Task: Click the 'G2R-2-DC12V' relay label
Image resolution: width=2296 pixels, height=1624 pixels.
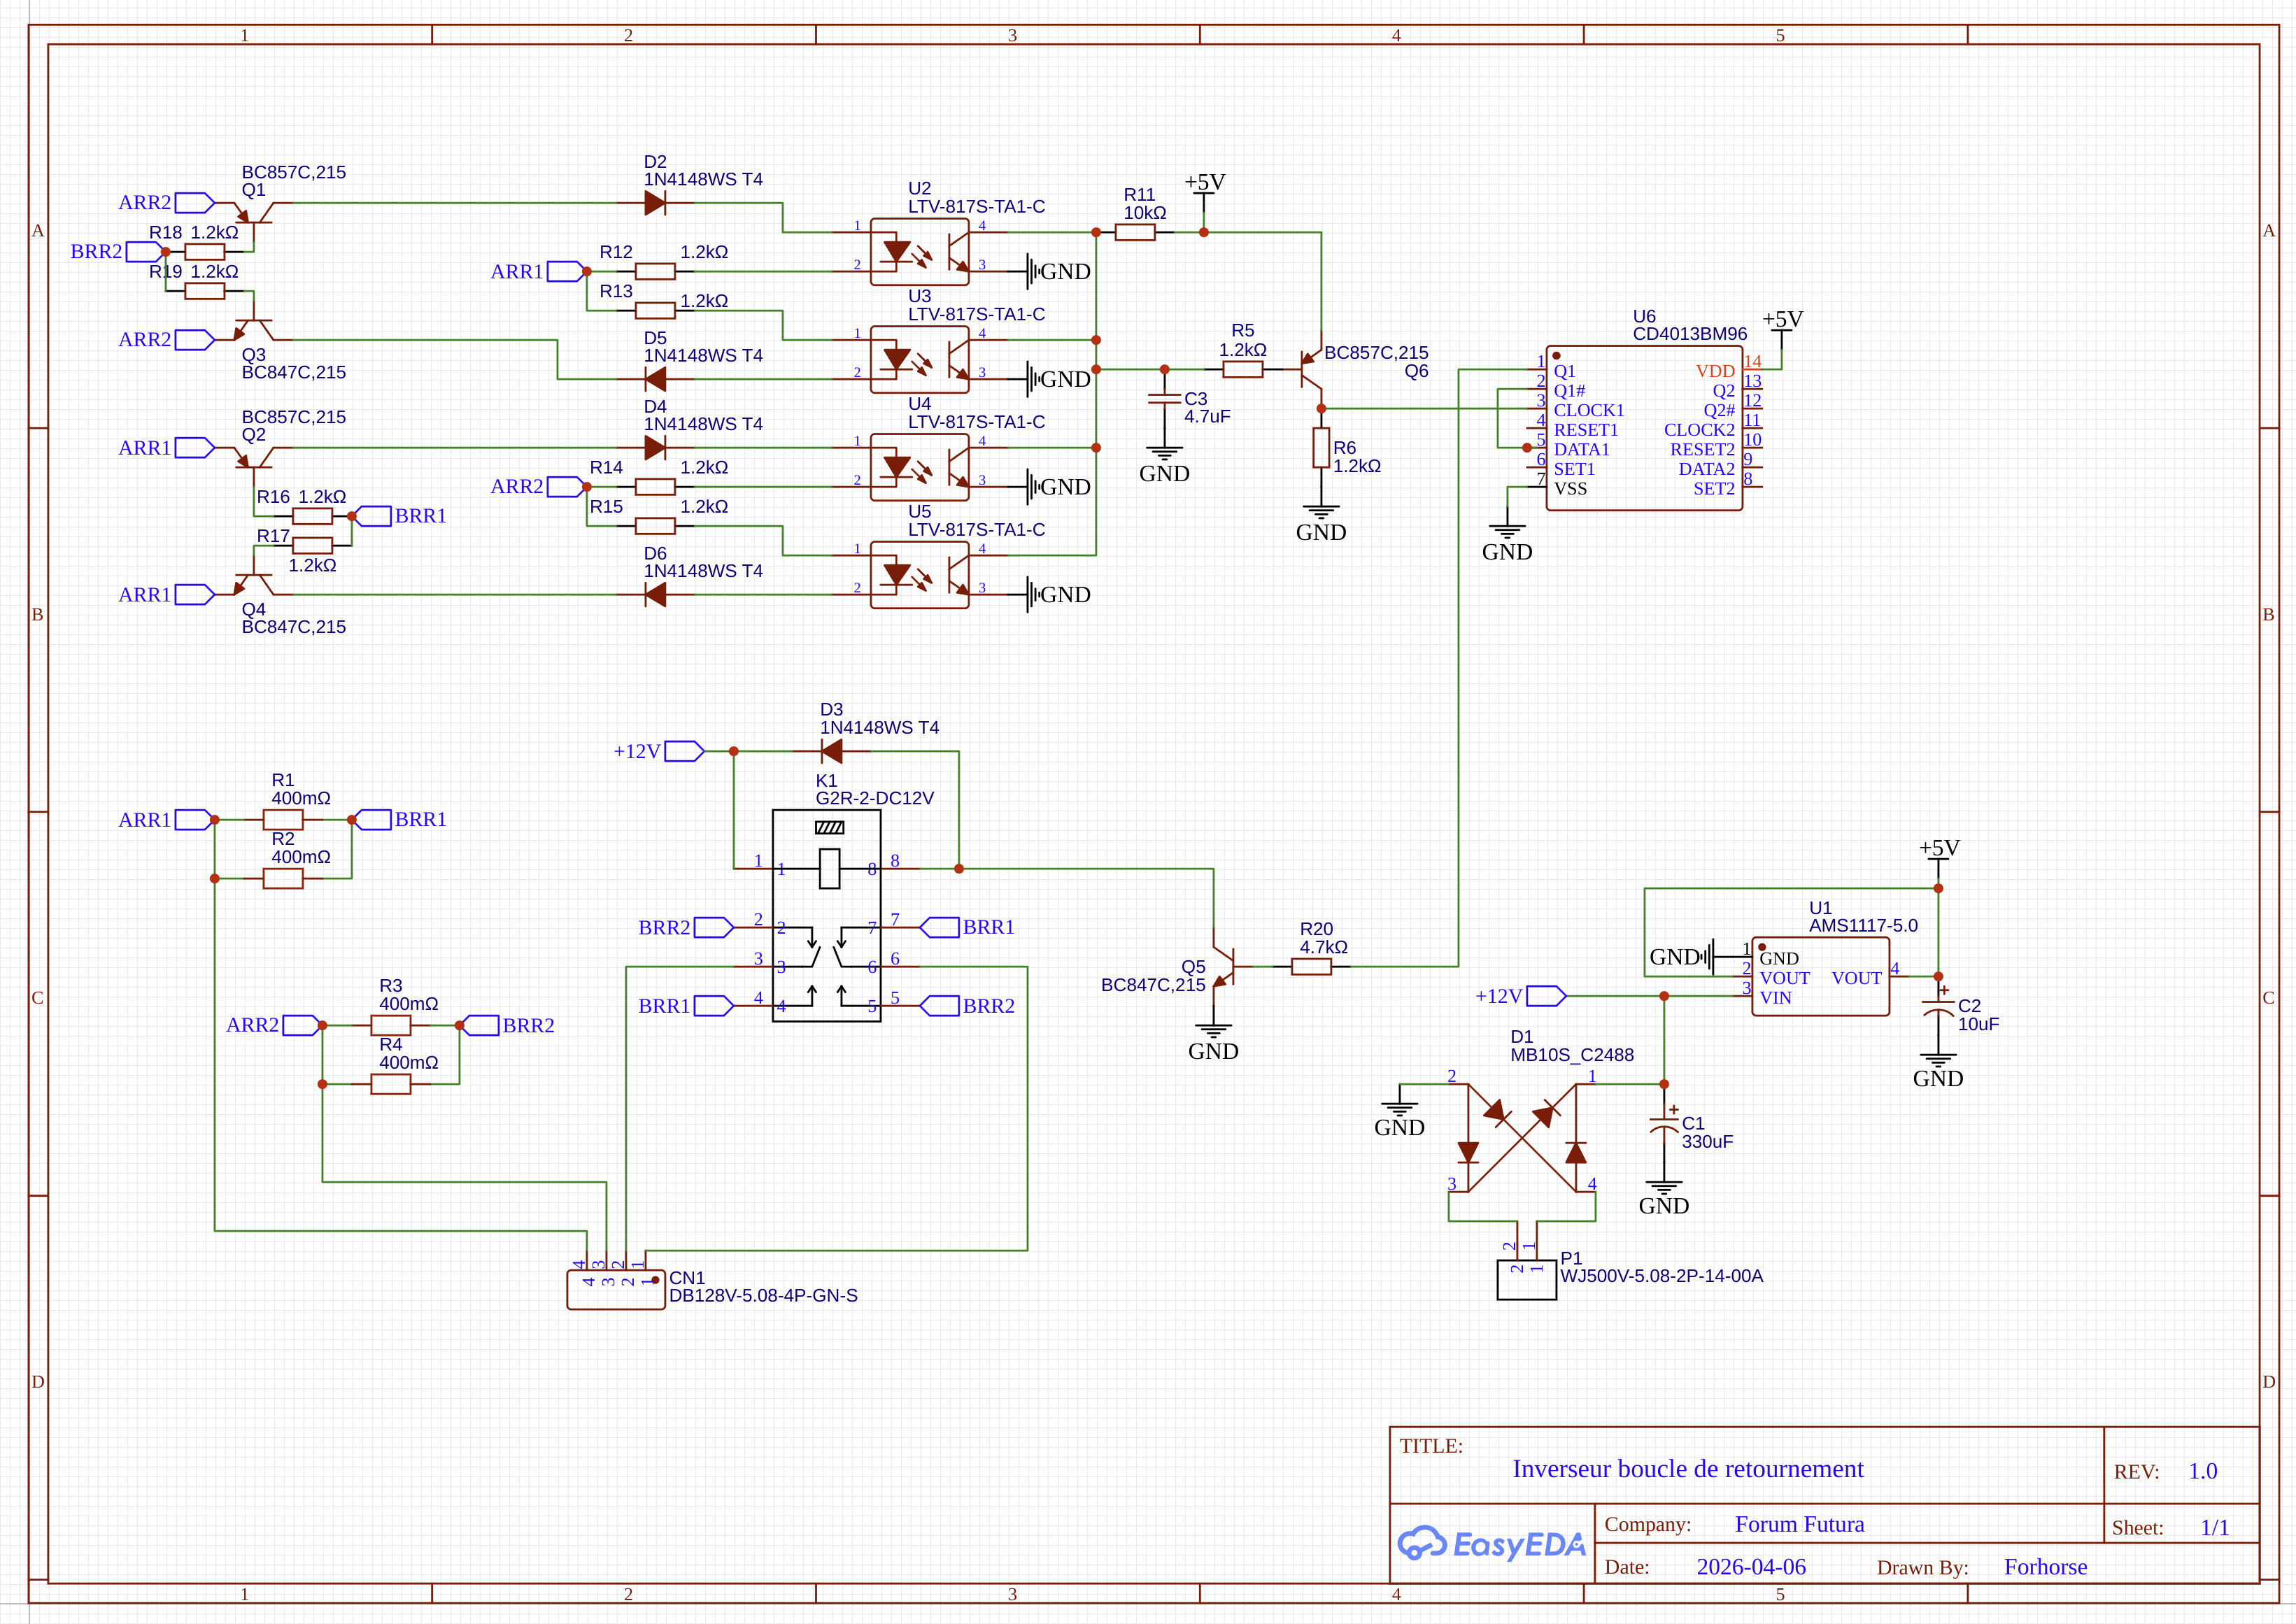Action: tap(875, 798)
